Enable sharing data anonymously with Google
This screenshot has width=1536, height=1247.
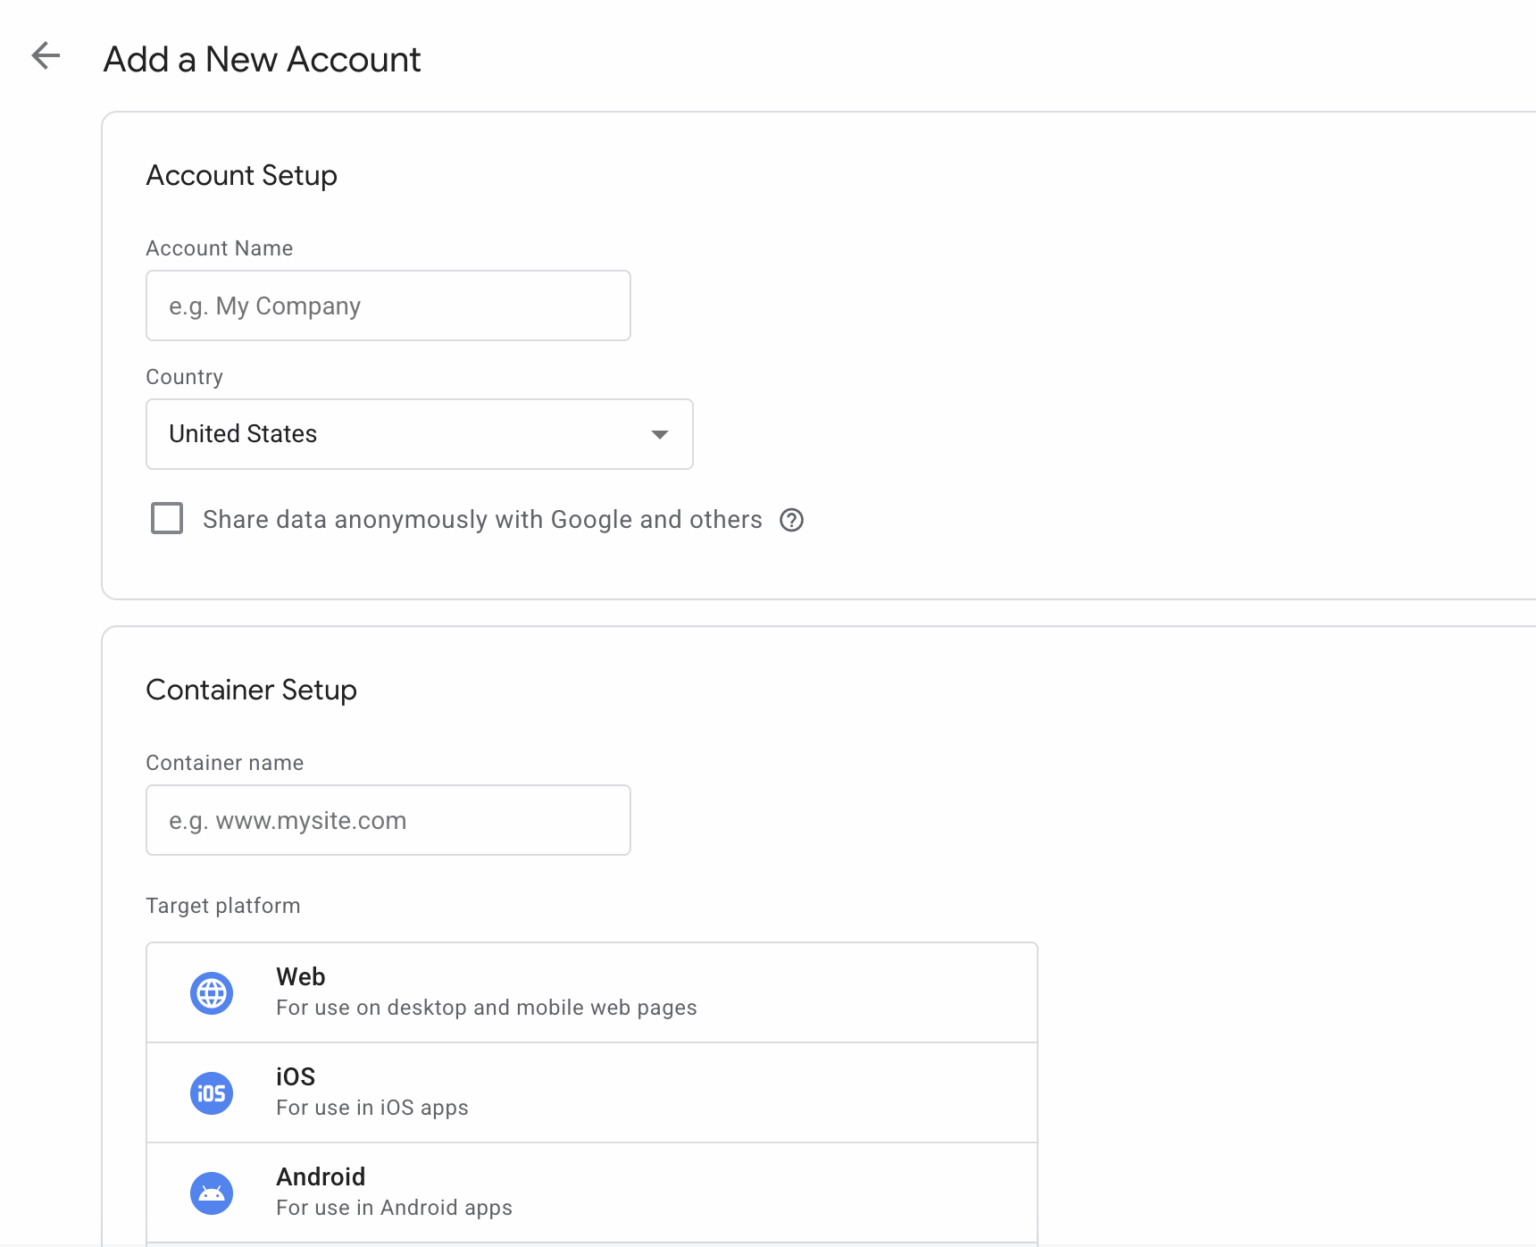pos(167,518)
